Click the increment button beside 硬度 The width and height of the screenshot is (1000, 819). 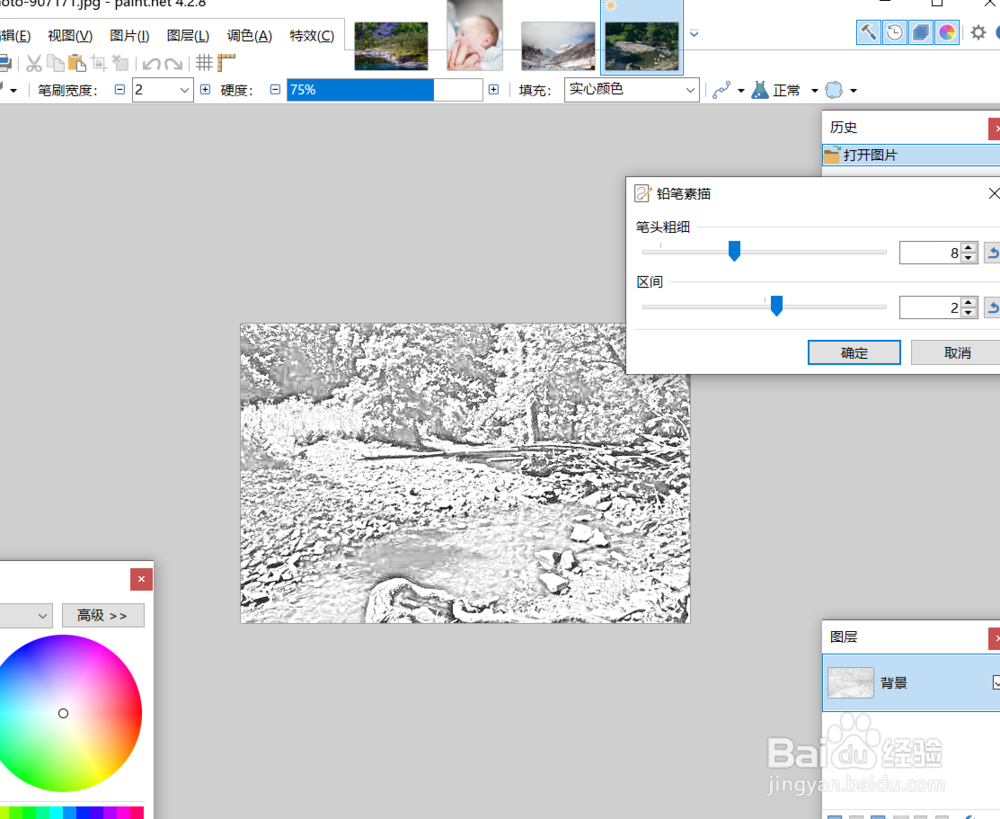[494, 89]
